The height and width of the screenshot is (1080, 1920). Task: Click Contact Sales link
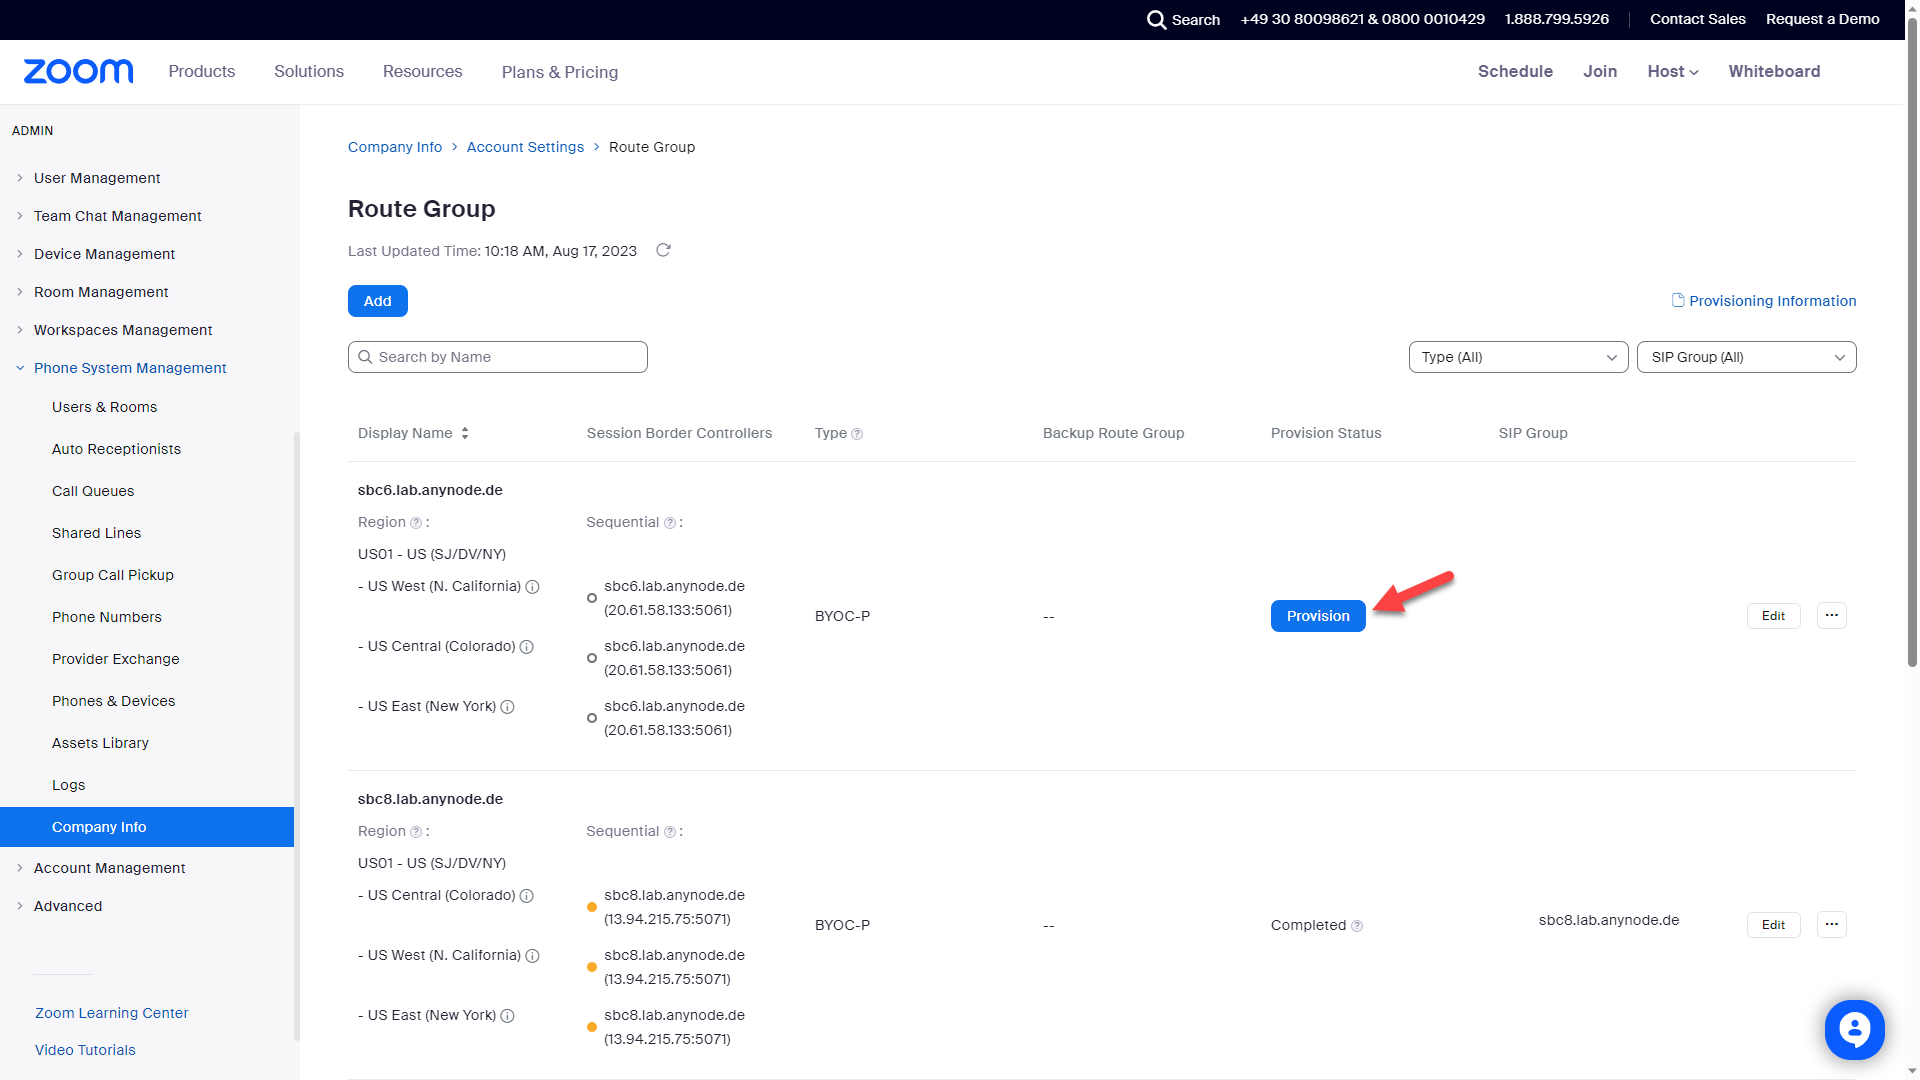(x=1697, y=19)
